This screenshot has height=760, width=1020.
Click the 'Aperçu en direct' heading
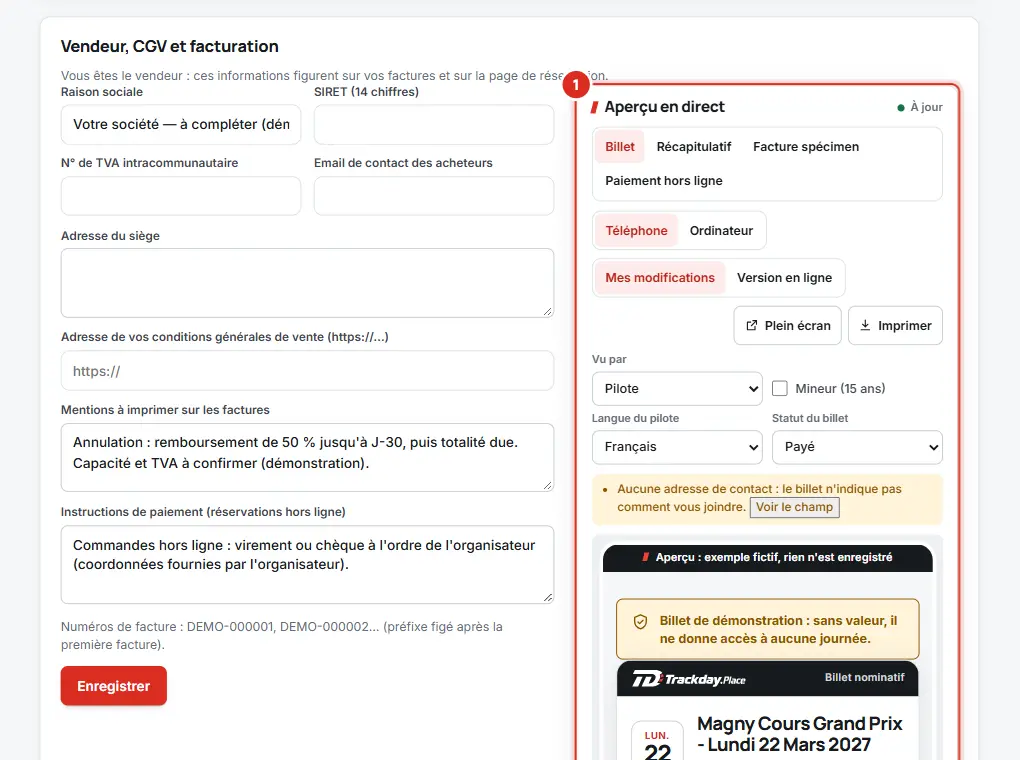664,107
